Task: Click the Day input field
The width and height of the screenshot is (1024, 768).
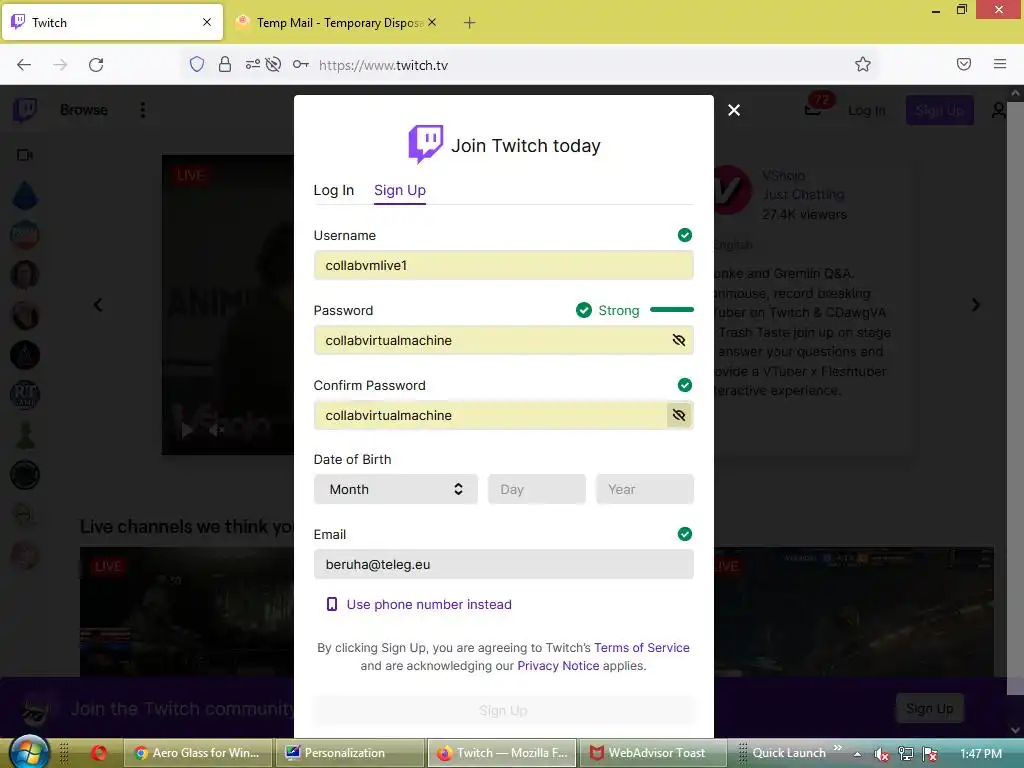Action: [x=537, y=489]
